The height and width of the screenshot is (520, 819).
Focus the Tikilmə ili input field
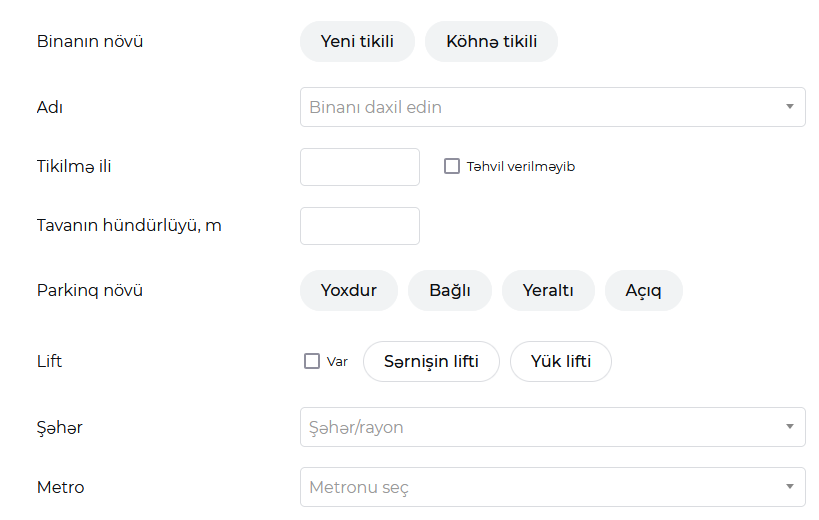tap(360, 167)
